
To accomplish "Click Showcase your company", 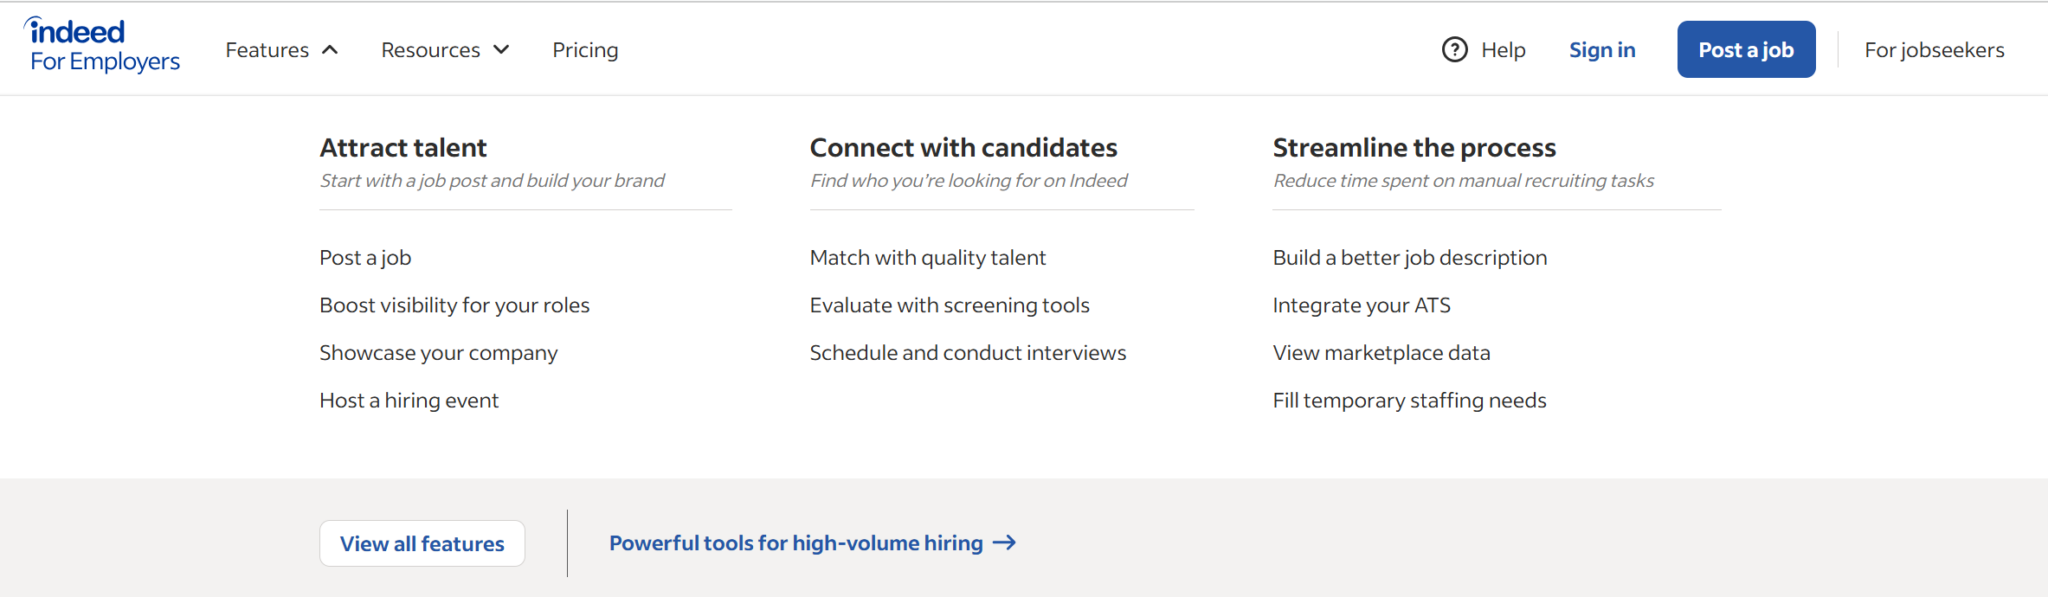I will (x=438, y=352).
